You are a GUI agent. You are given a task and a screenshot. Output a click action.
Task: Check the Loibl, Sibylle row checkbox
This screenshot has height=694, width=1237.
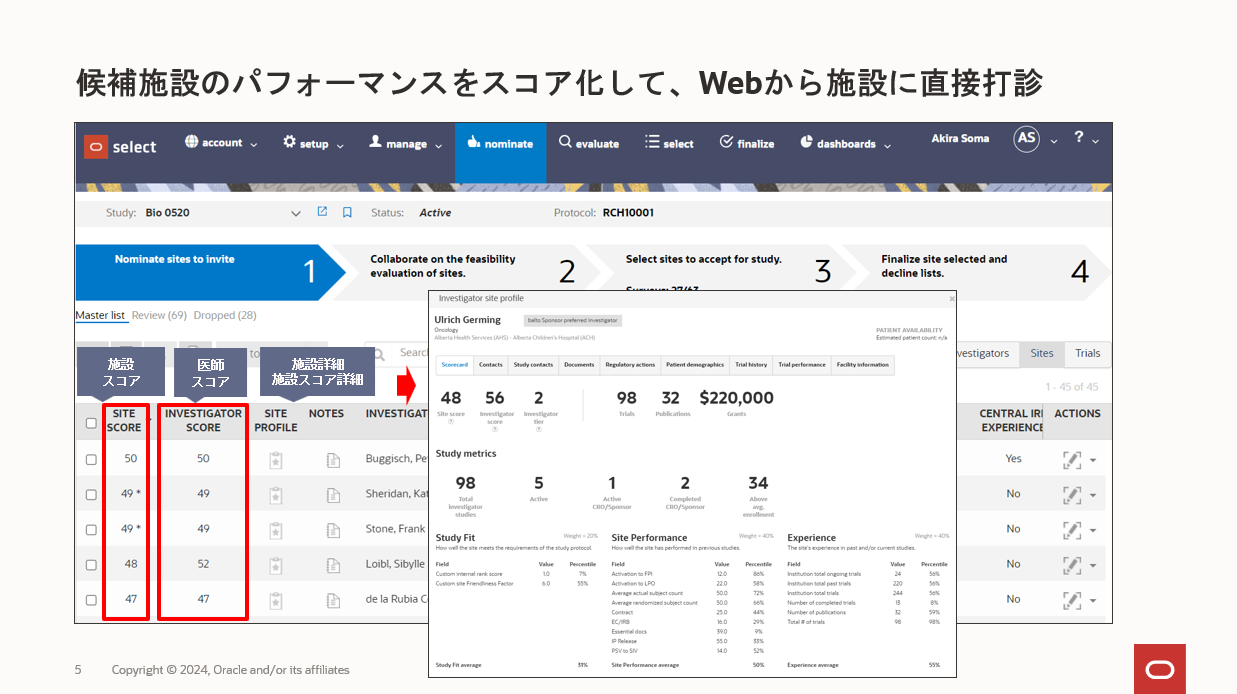click(x=91, y=565)
